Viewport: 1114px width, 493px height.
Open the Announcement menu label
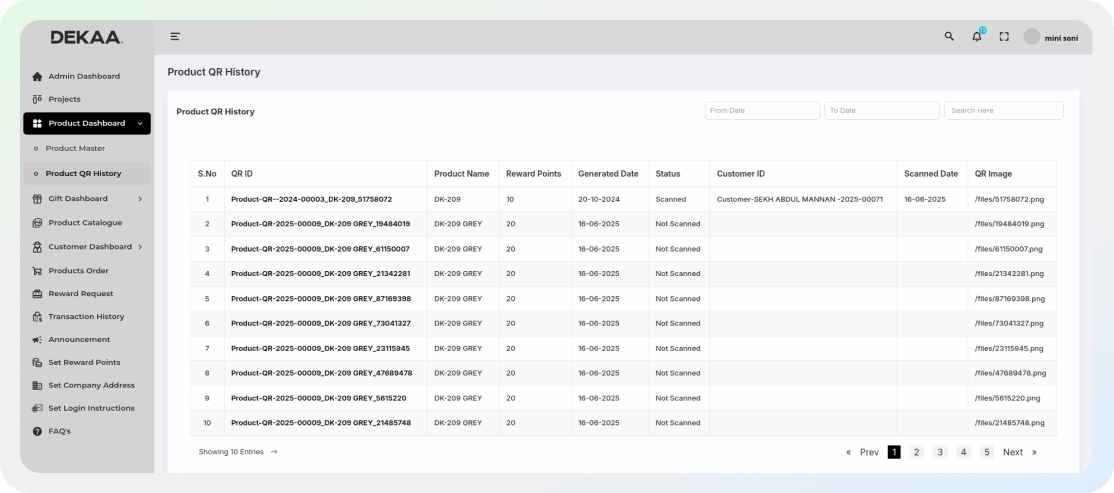(79, 340)
